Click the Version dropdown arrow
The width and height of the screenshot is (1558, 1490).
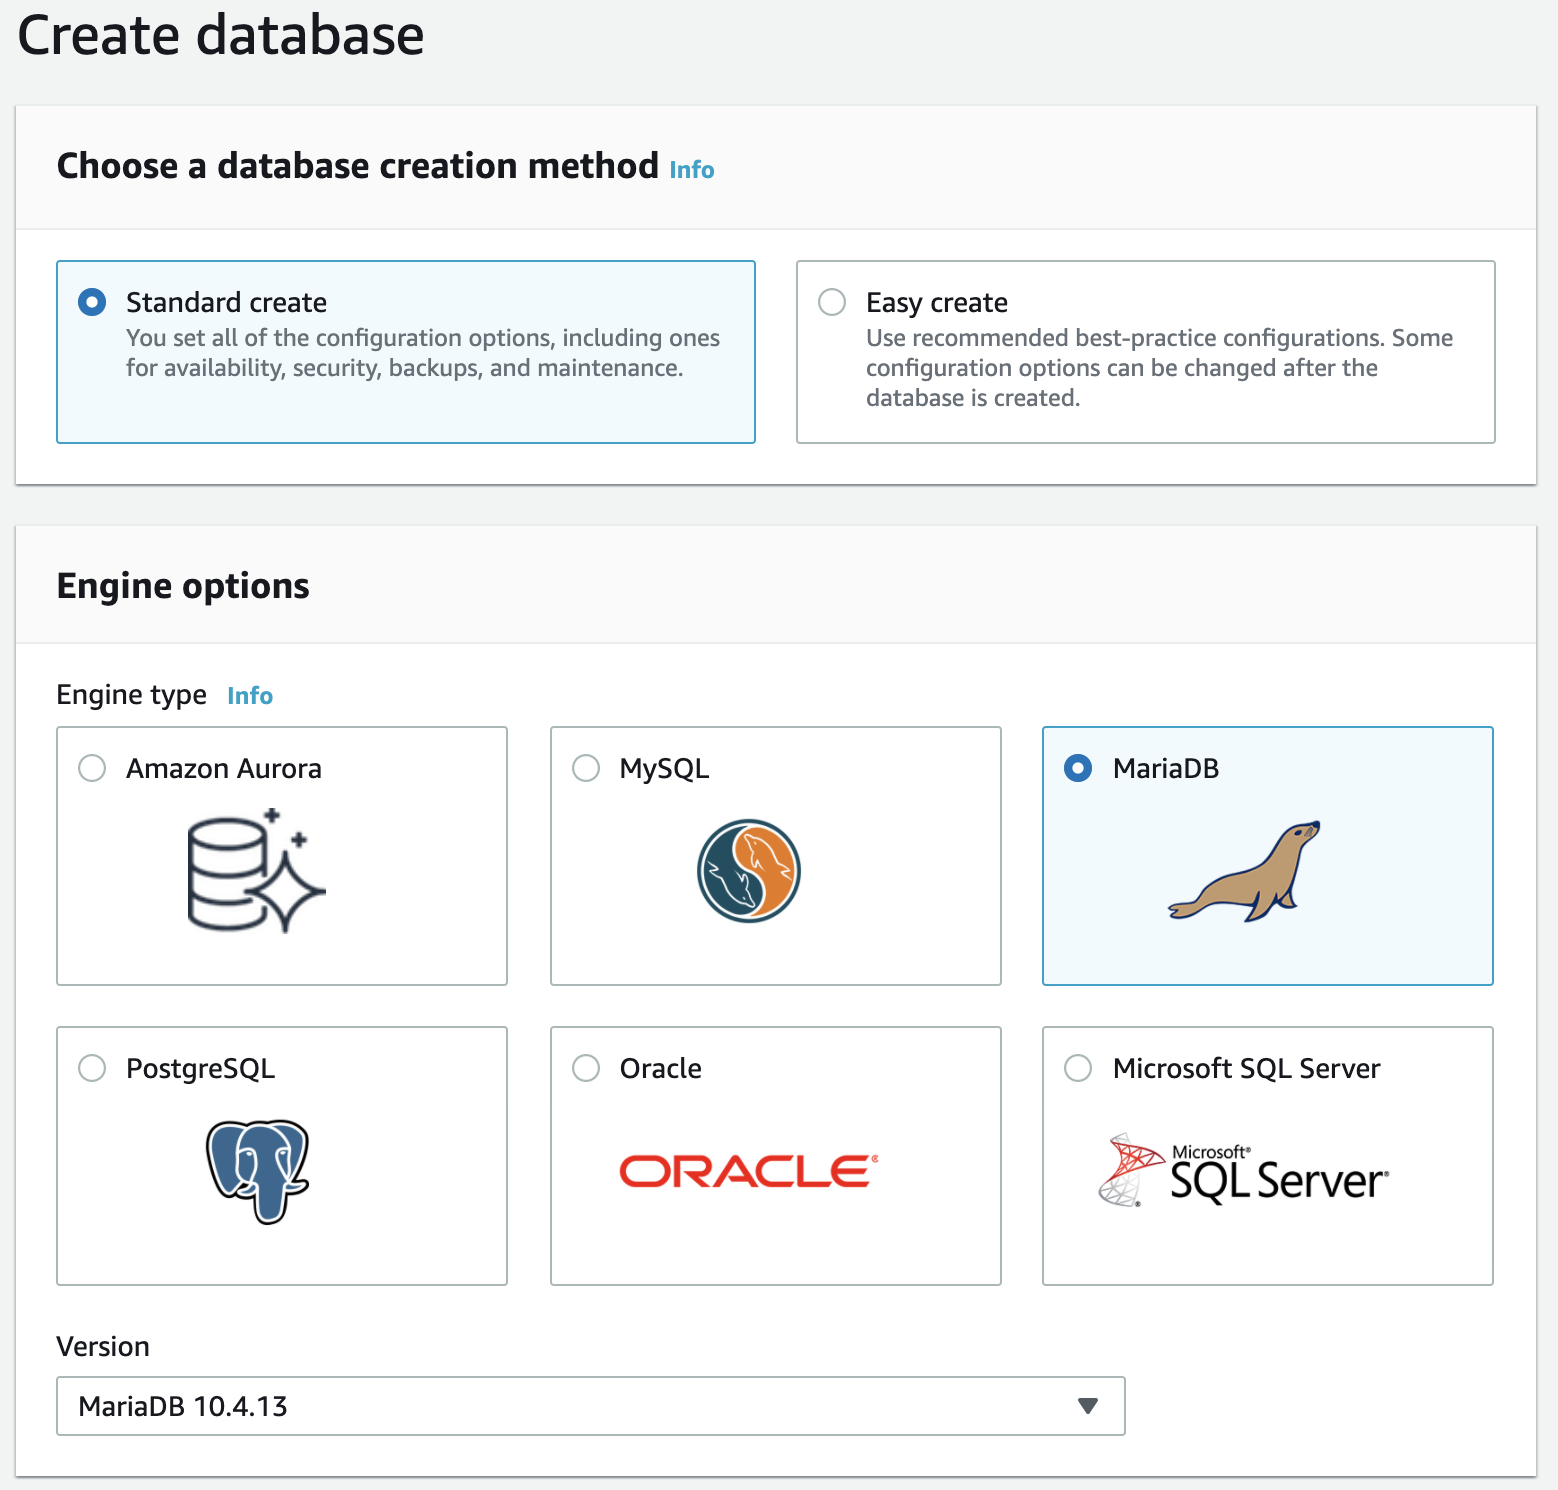tap(1086, 1406)
